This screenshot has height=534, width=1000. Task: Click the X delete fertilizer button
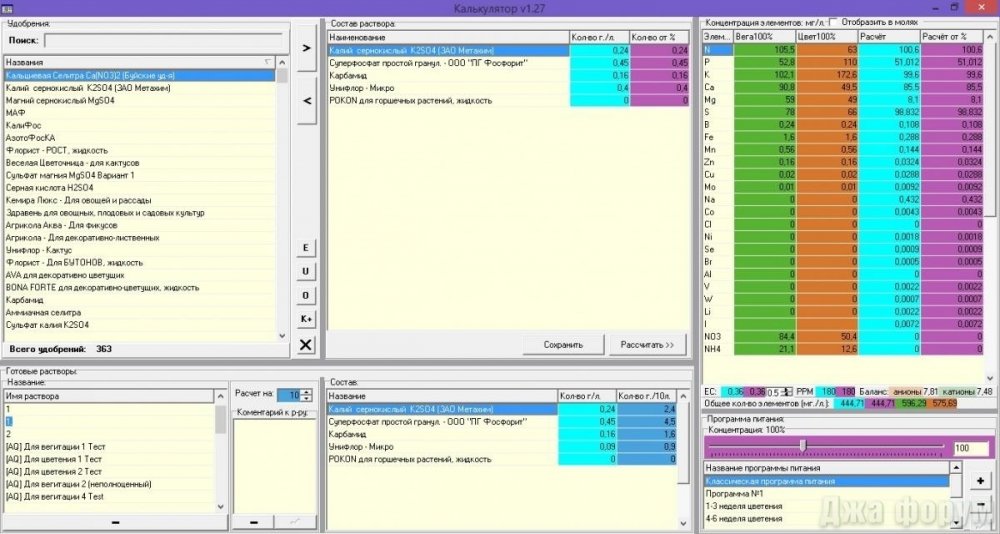305,345
